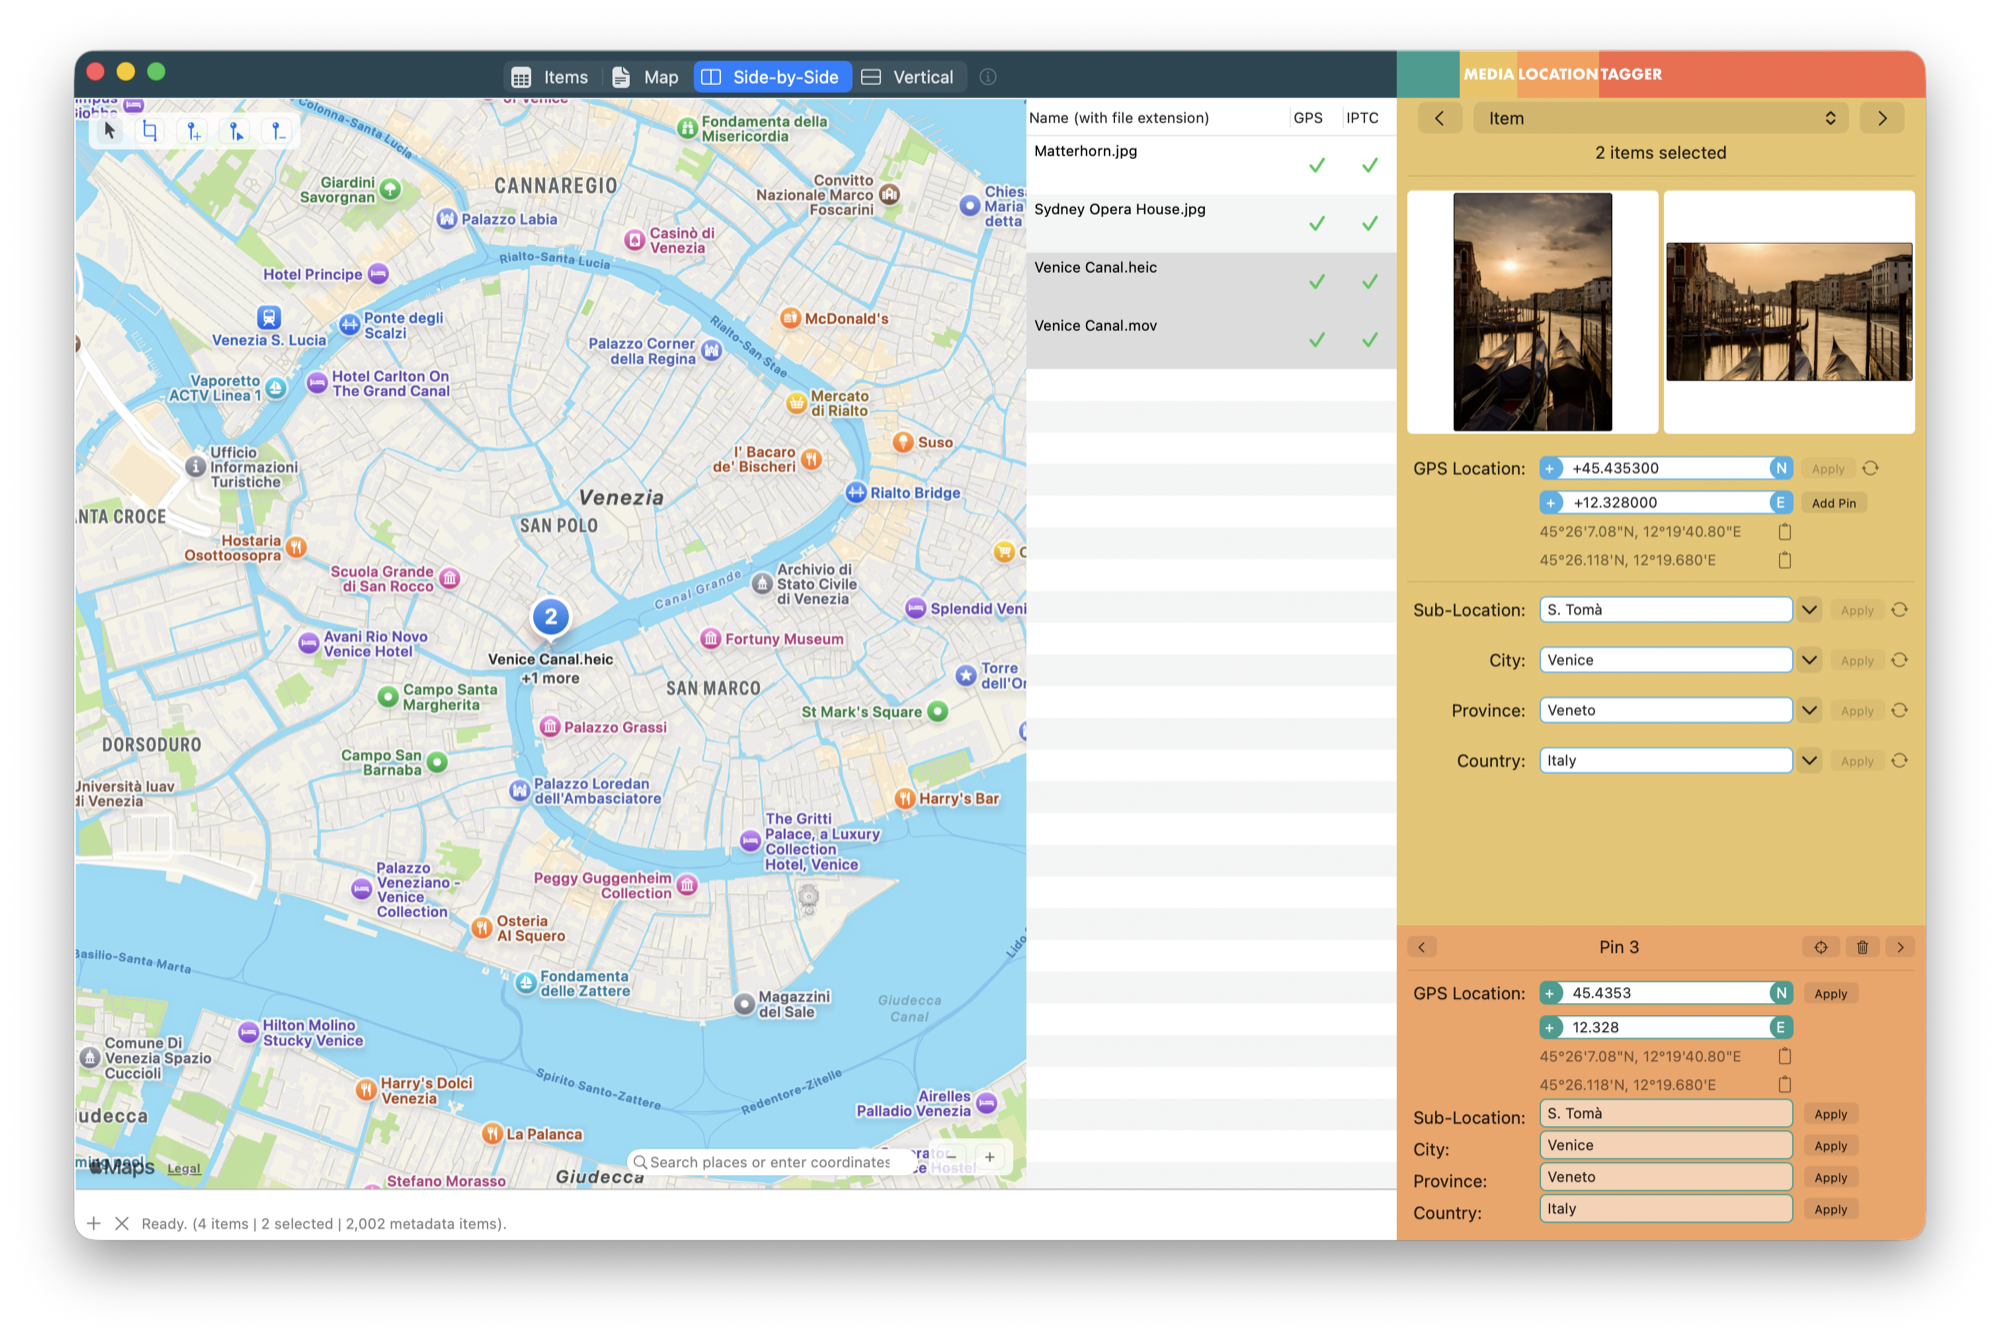The width and height of the screenshot is (2000, 1338).
Task: Apply Pin 3 Sub-Location S. Tomà
Action: [1831, 1114]
